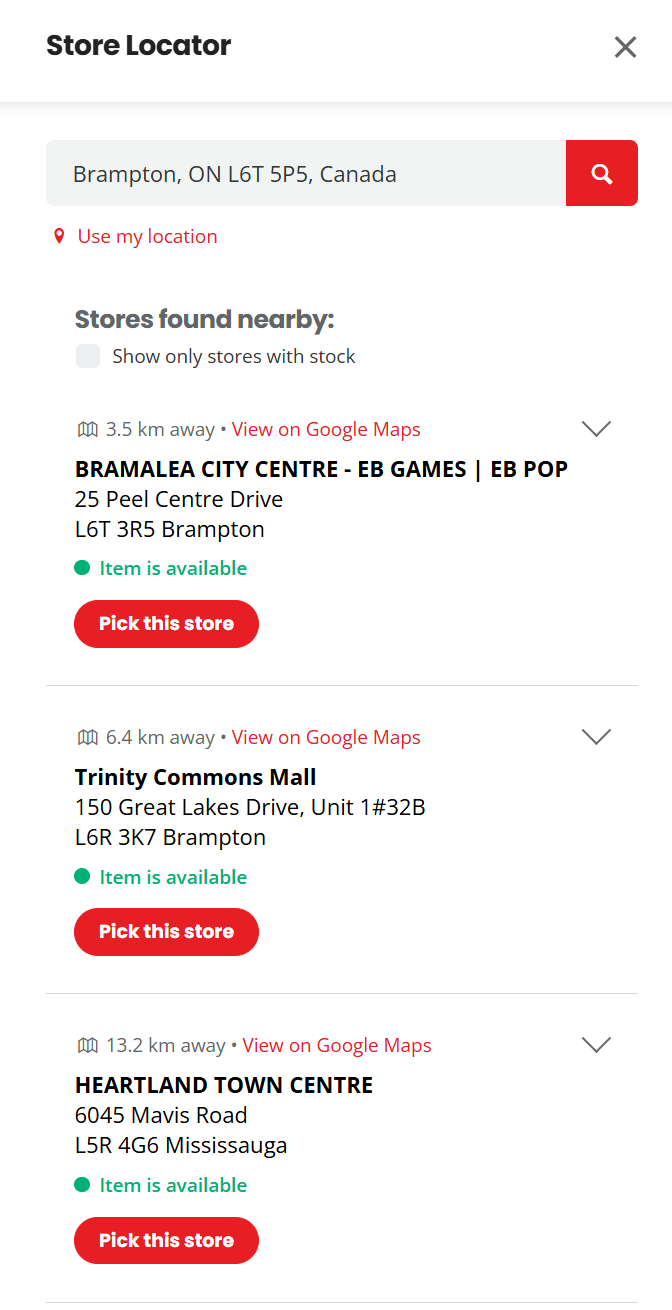Viewport: 672px width, 1310px height.
Task: Pick the Trinity Commons Mall store
Action: pyautogui.click(x=166, y=931)
